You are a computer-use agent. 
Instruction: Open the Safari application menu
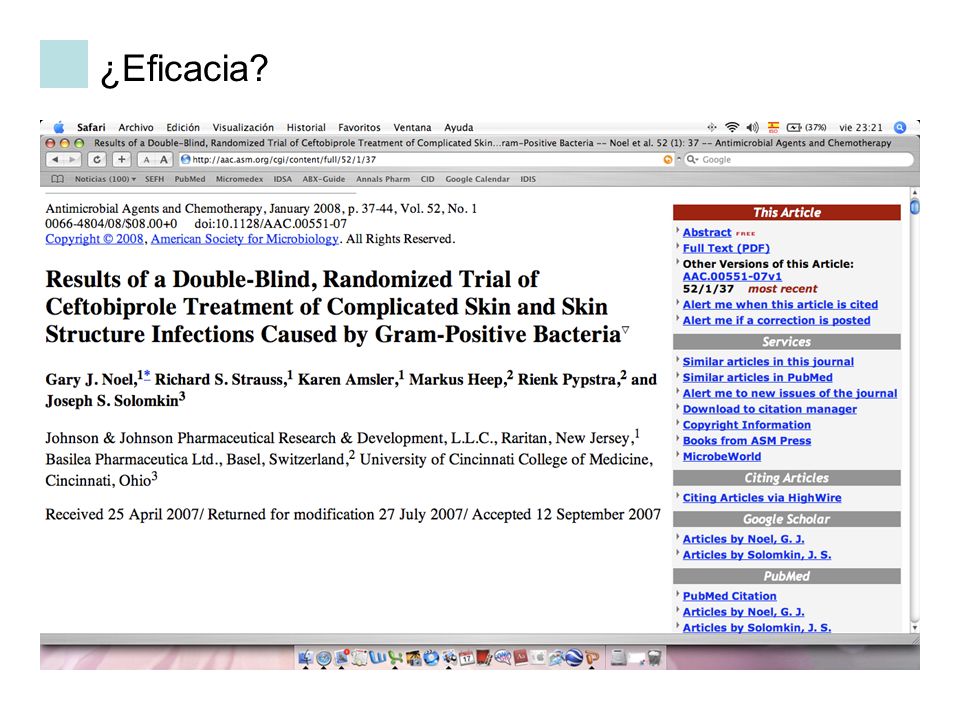(x=91, y=127)
